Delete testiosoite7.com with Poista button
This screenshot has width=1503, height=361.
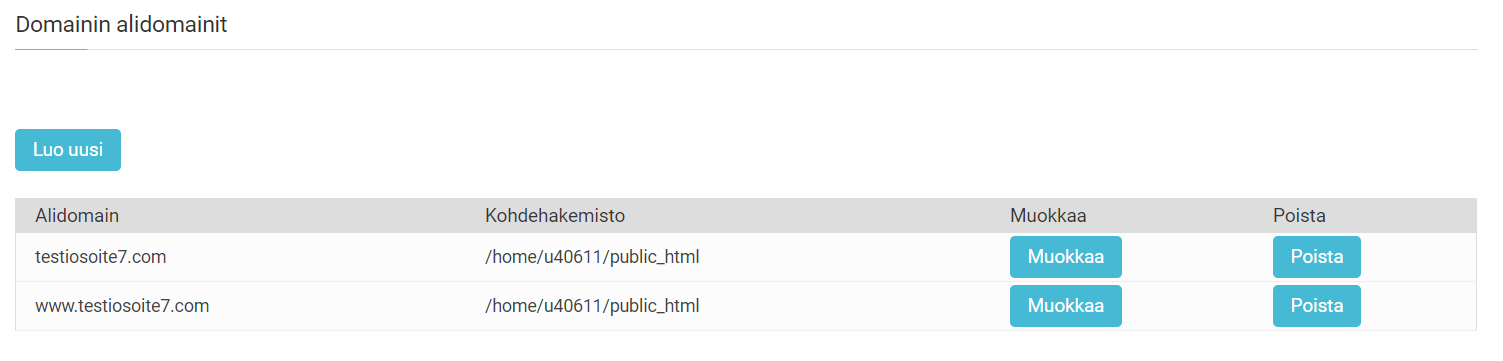click(1317, 257)
